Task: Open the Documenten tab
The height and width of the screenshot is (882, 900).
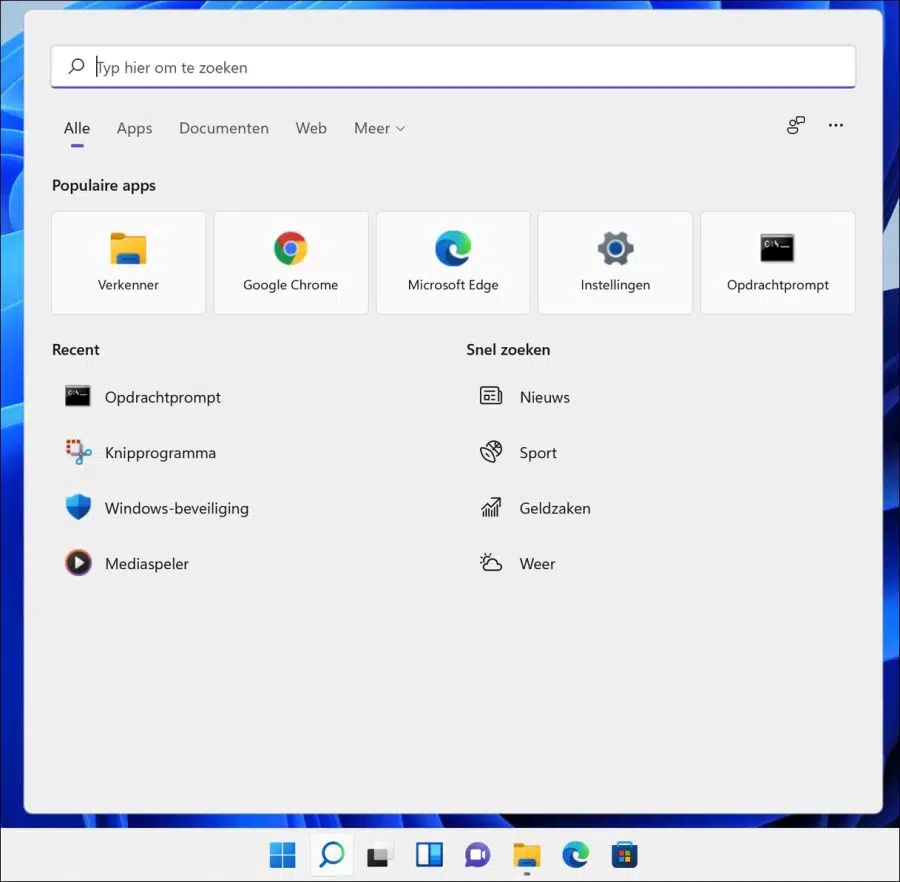Action: [x=224, y=128]
